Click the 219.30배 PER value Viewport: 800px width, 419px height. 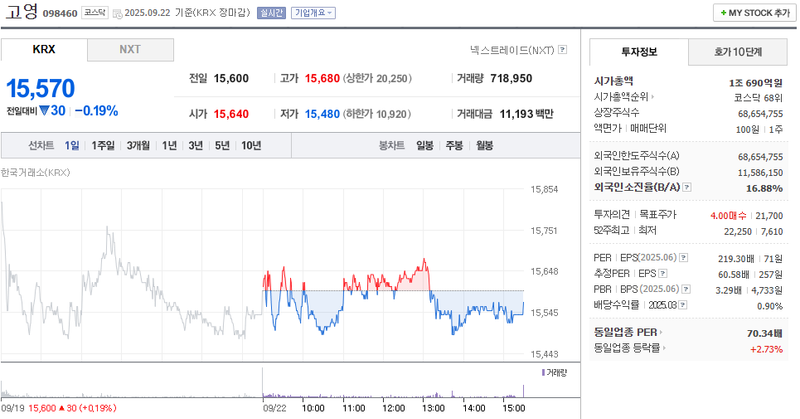point(737,259)
